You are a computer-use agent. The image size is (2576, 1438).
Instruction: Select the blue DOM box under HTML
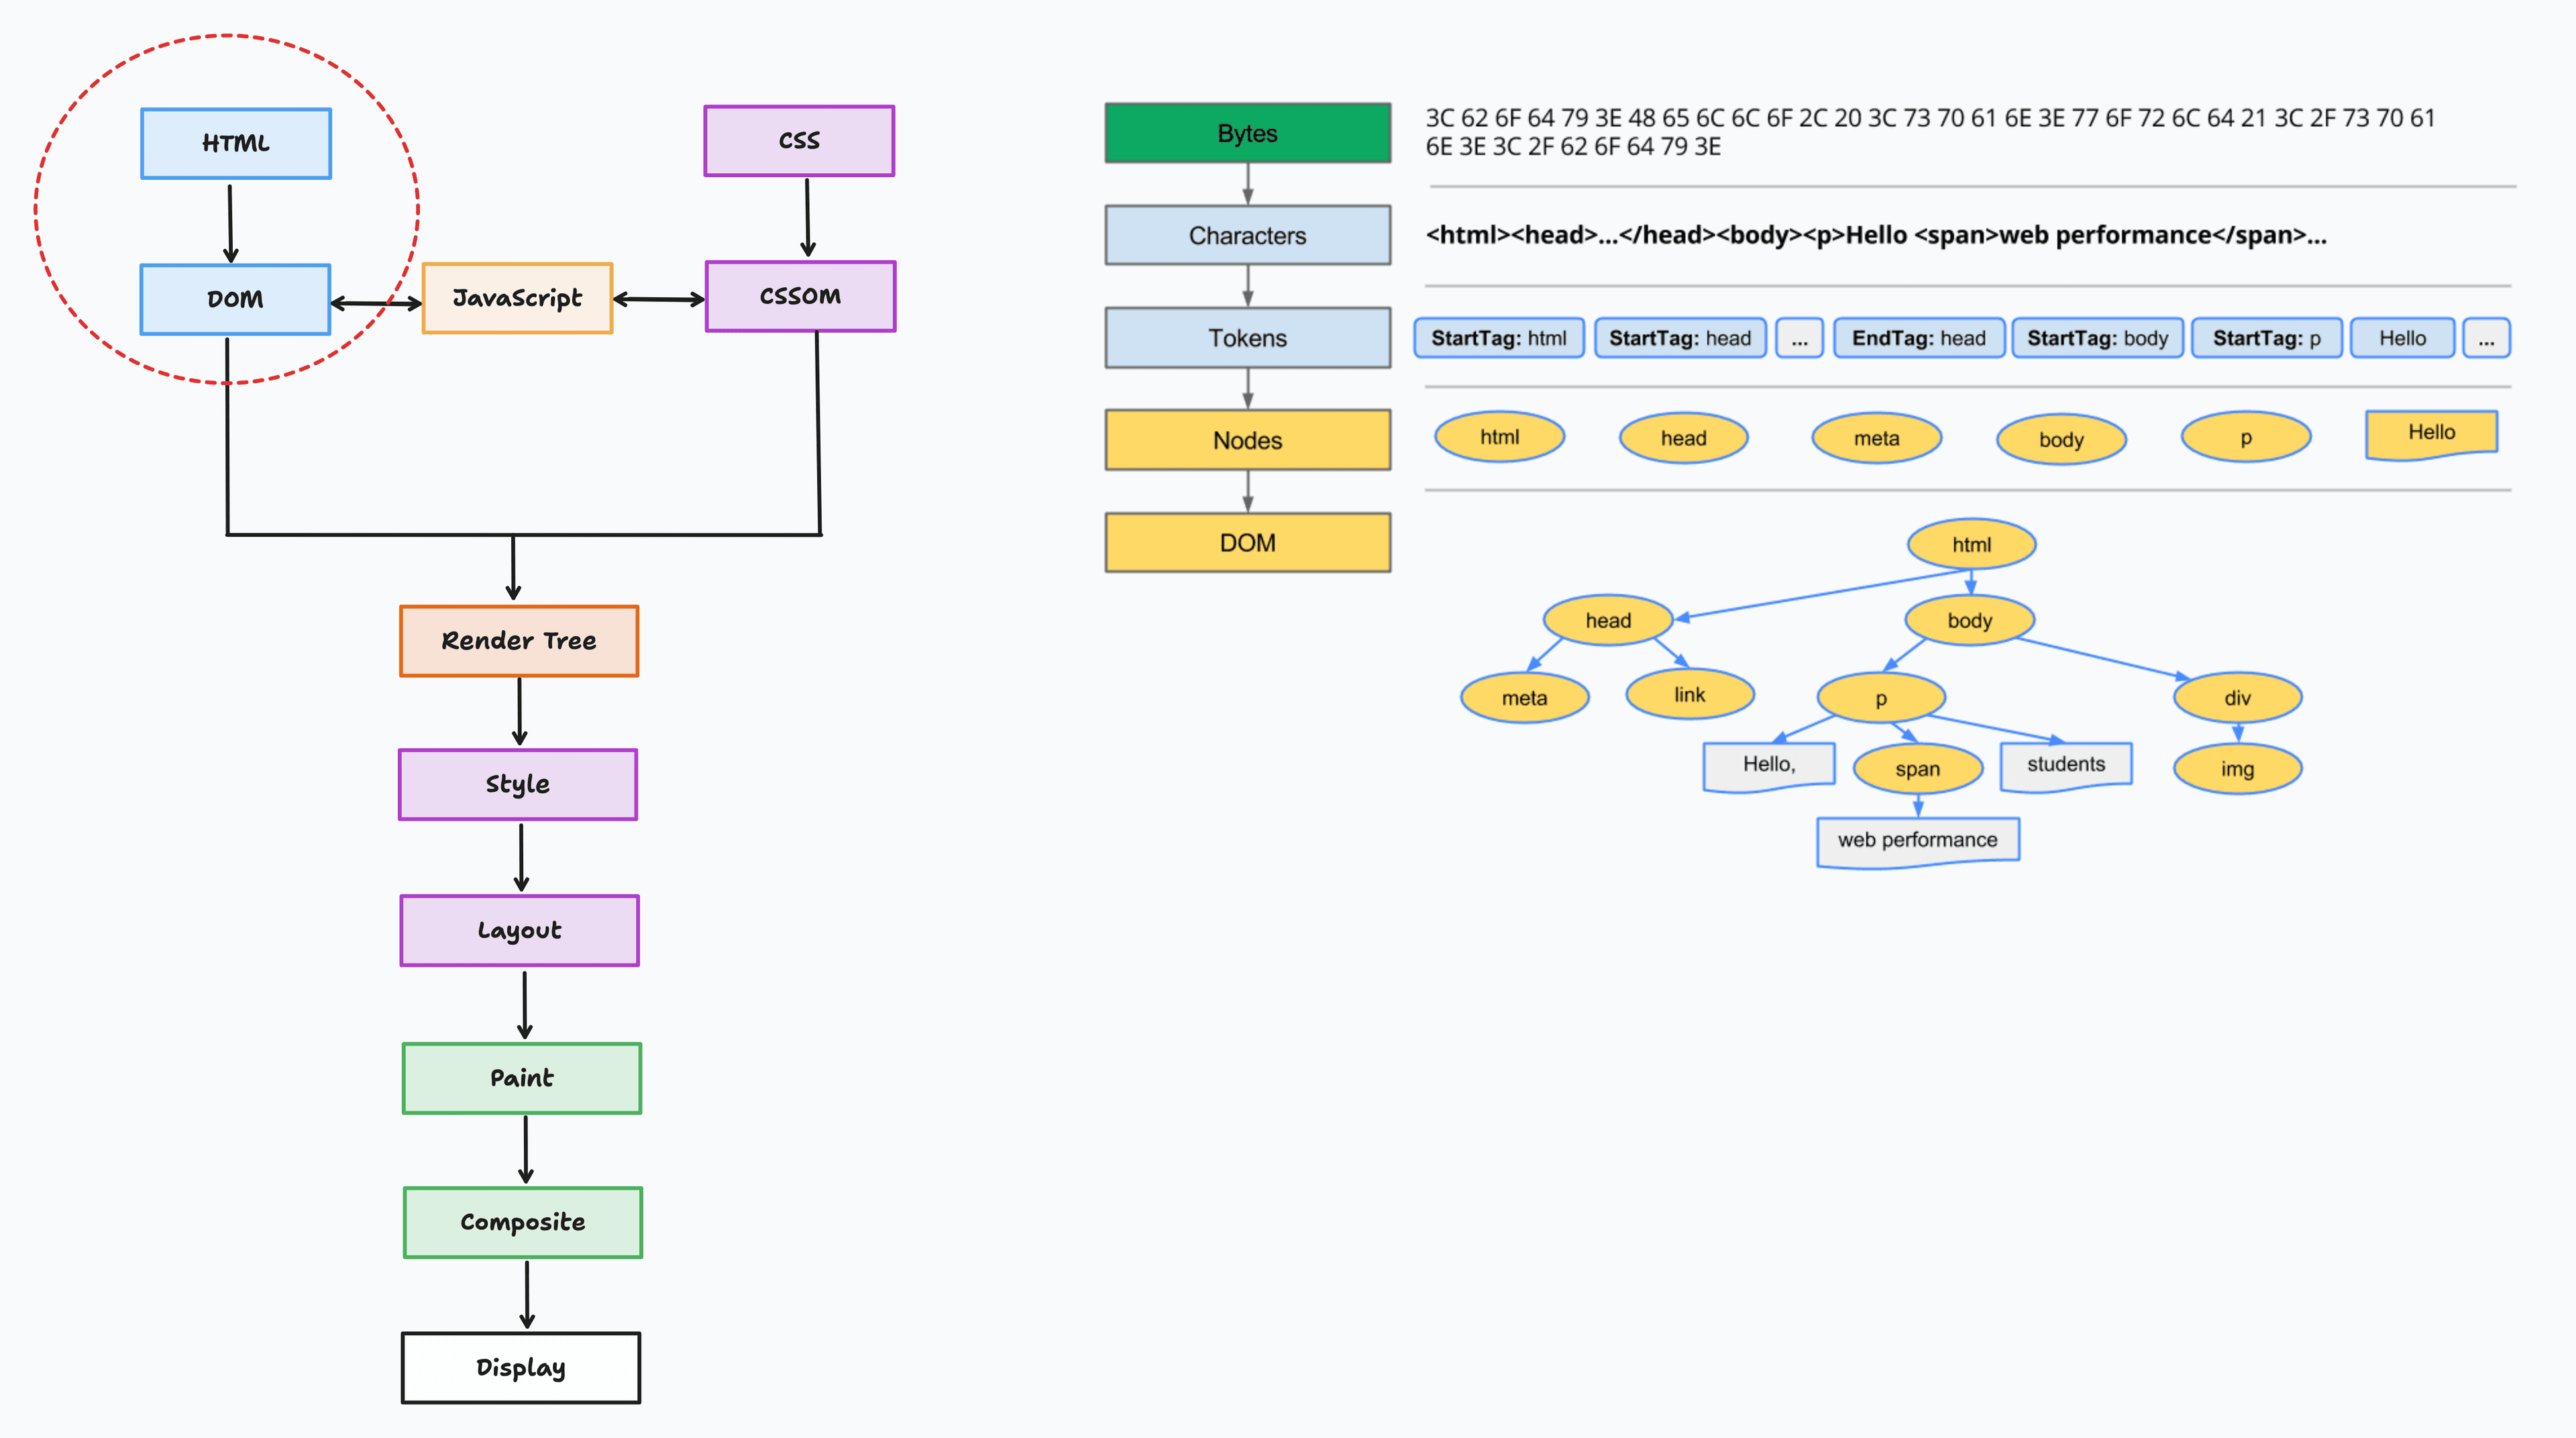[235, 299]
